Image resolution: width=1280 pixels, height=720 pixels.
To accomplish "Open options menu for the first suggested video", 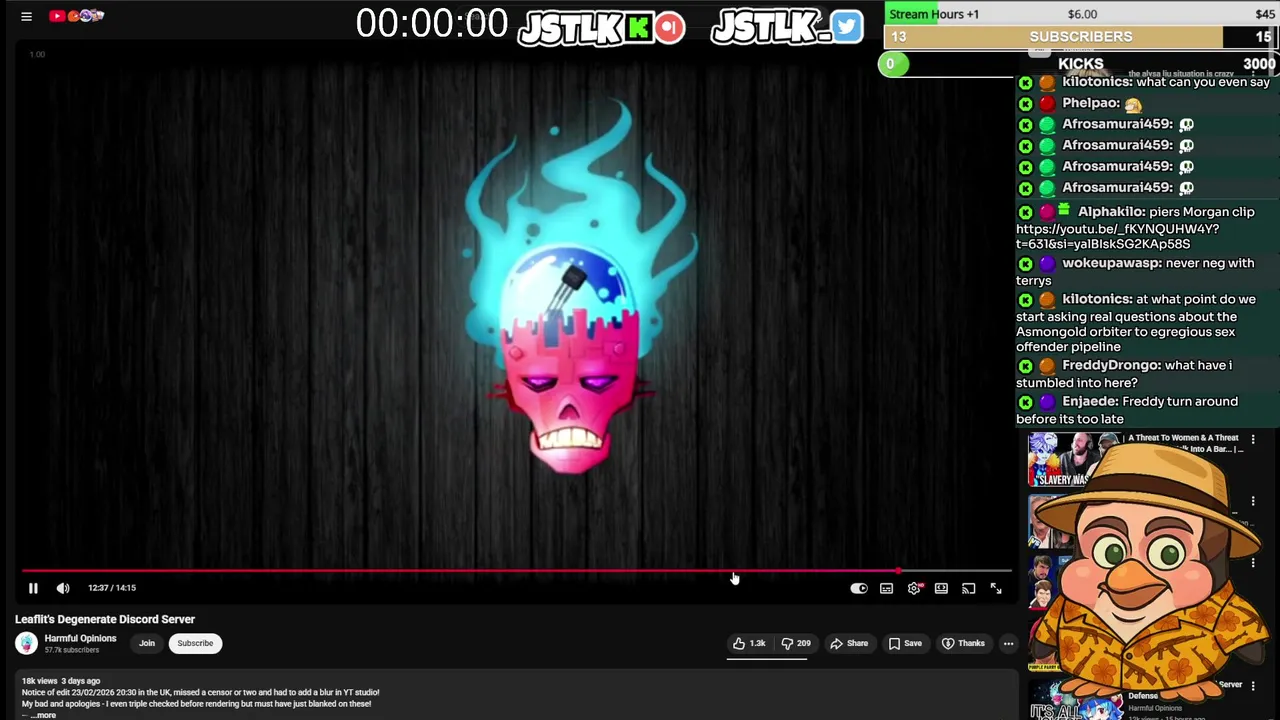I will 1253,439.
